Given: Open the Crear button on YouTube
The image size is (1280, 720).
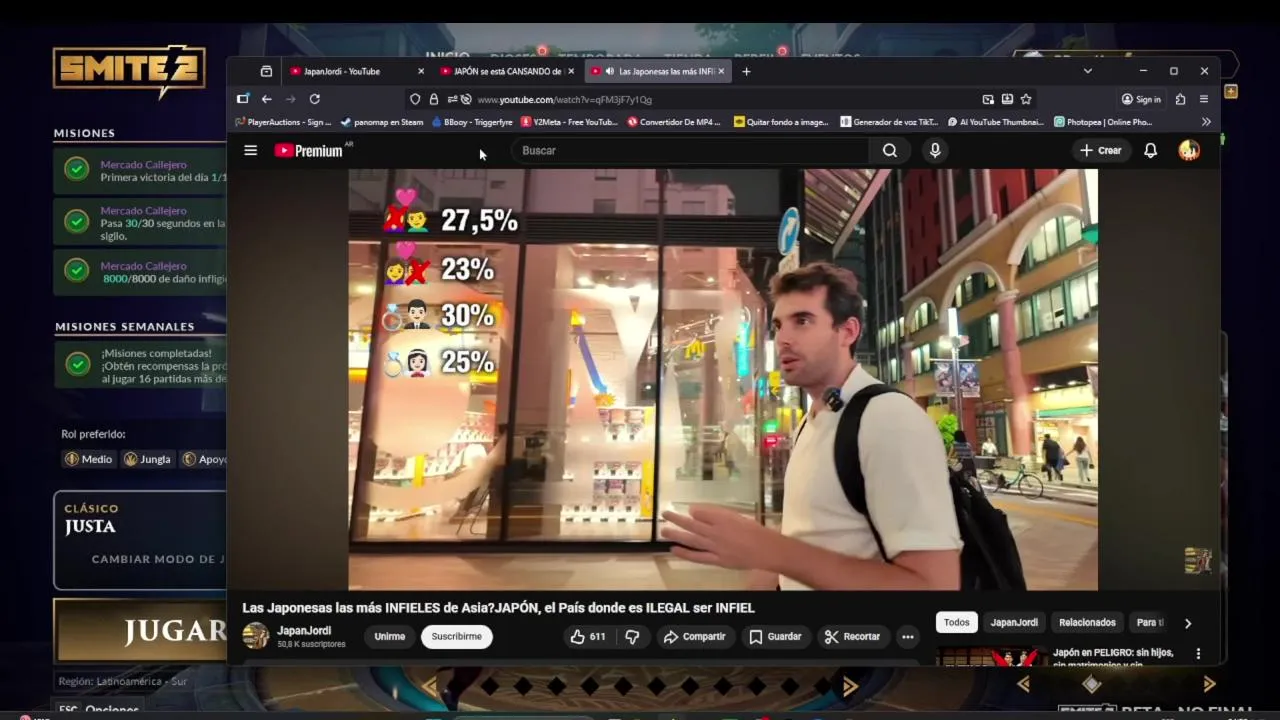Looking at the screenshot, I should point(1101,150).
